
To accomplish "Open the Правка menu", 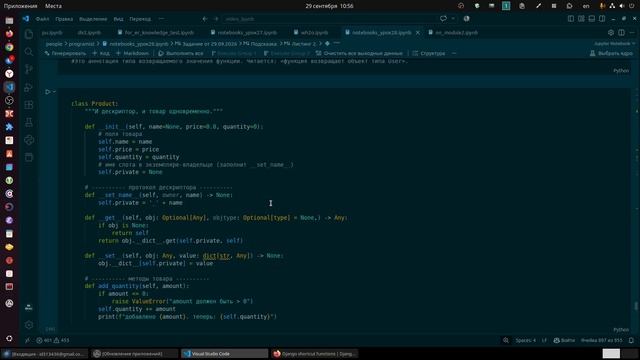I will 64,19.
